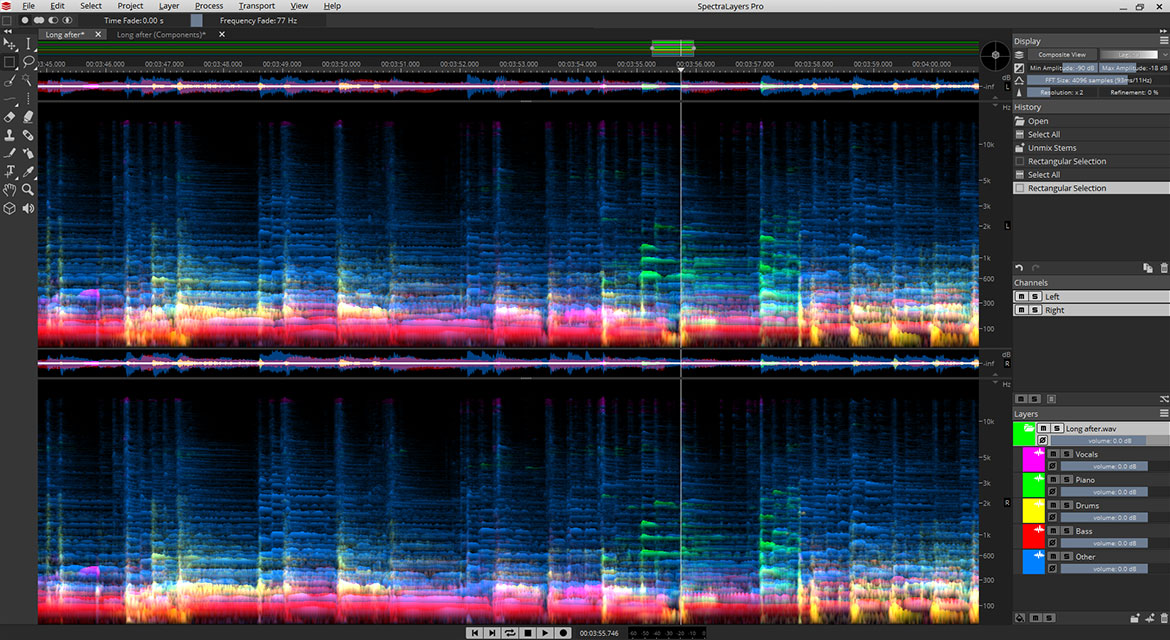Open the Layers panel menu
1170x640 pixels.
tap(1163, 413)
